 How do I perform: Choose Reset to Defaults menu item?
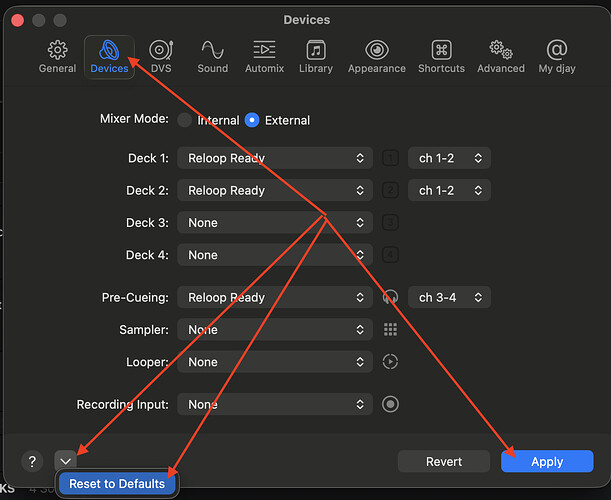coord(117,484)
